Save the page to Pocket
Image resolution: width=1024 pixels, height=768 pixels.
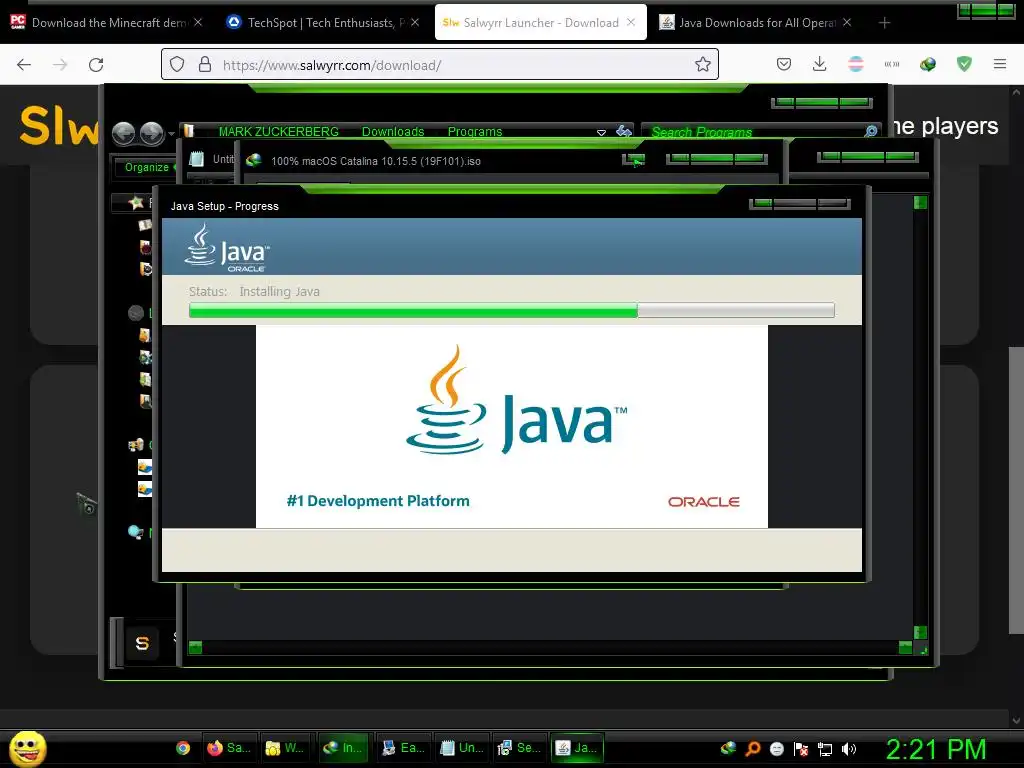(784, 64)
